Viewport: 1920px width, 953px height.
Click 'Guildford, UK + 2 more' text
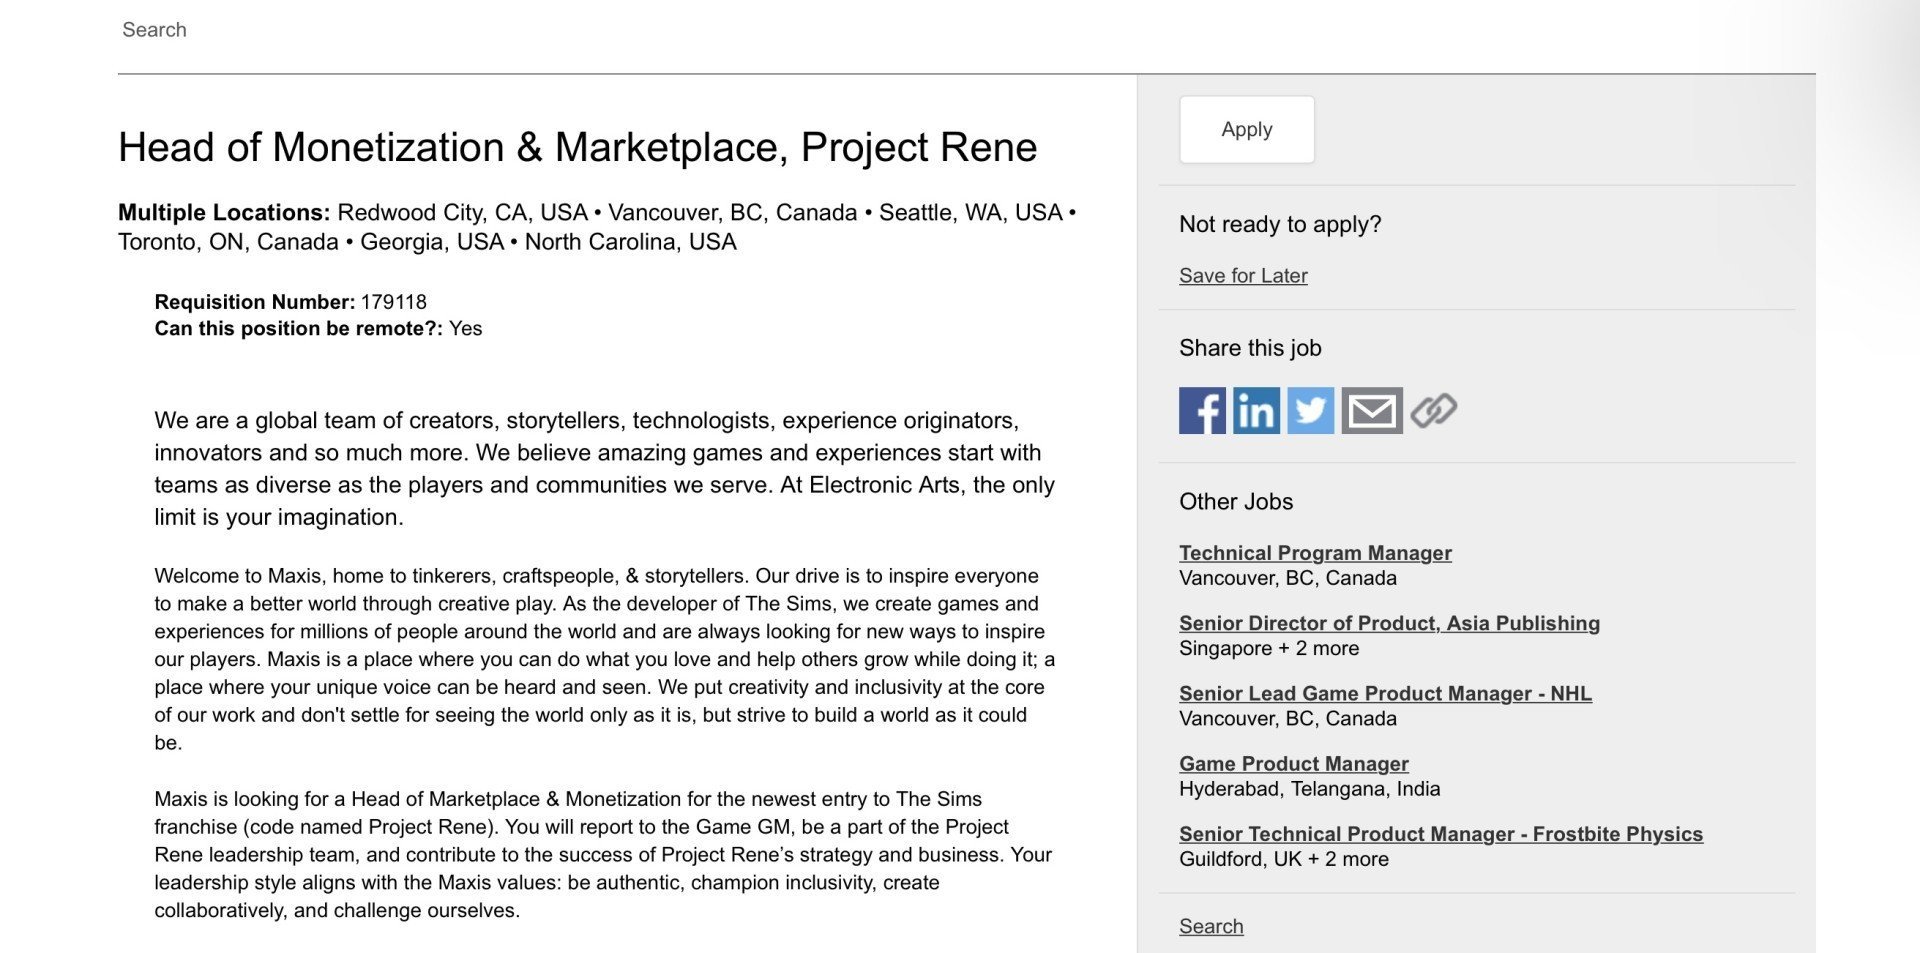point(1284,859)
